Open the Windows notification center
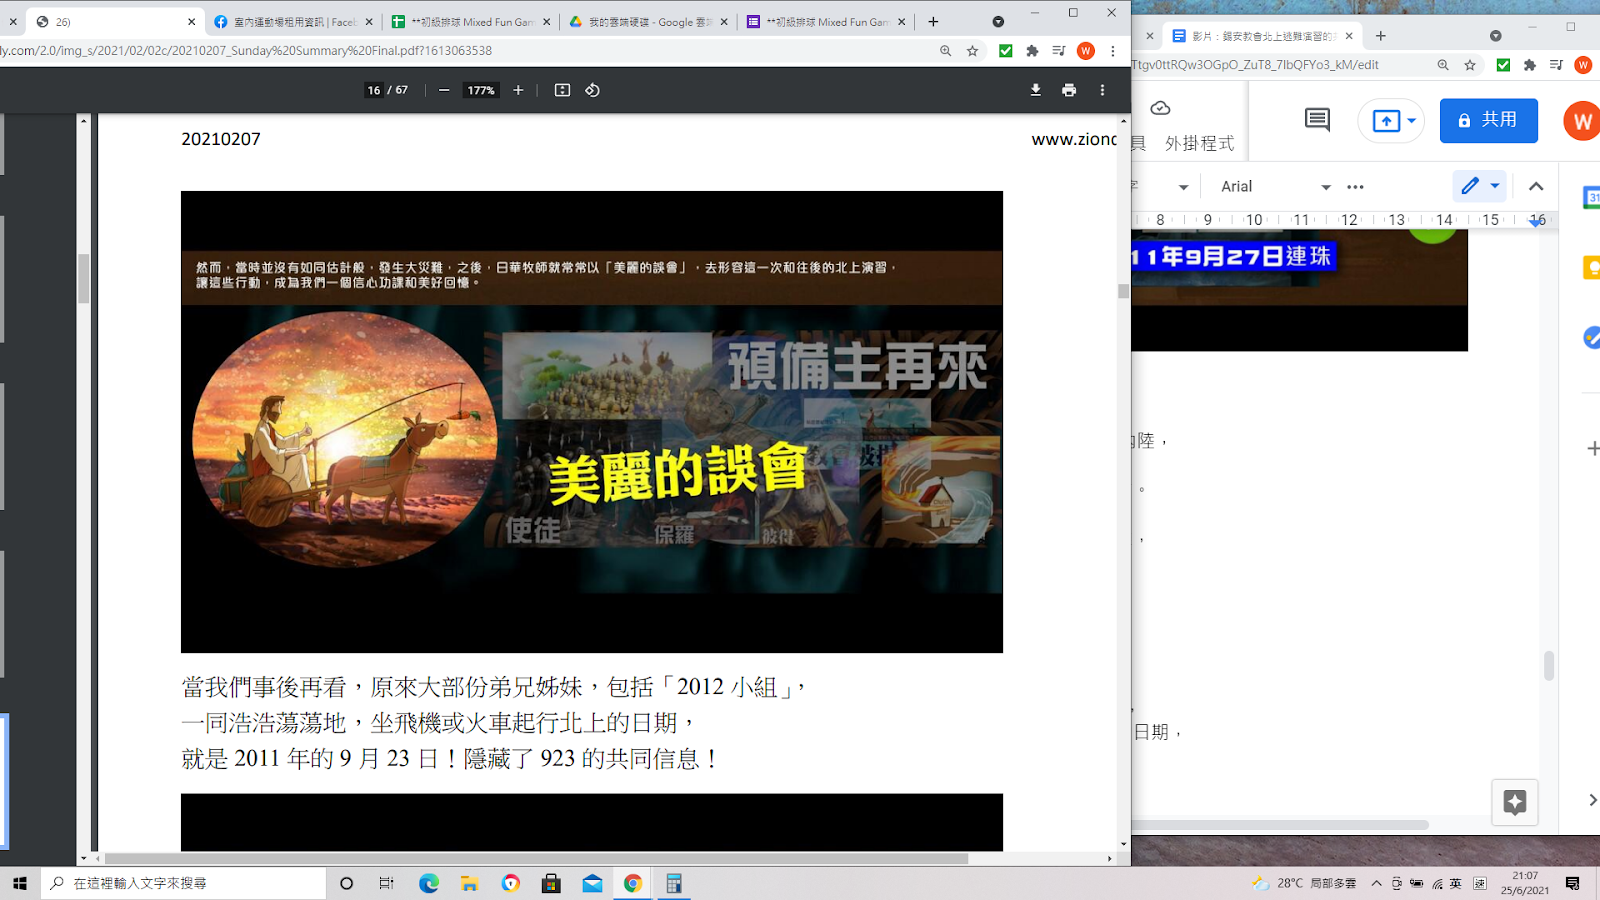The width and height of the screenshot is (1600, 900). (1572, 883)
